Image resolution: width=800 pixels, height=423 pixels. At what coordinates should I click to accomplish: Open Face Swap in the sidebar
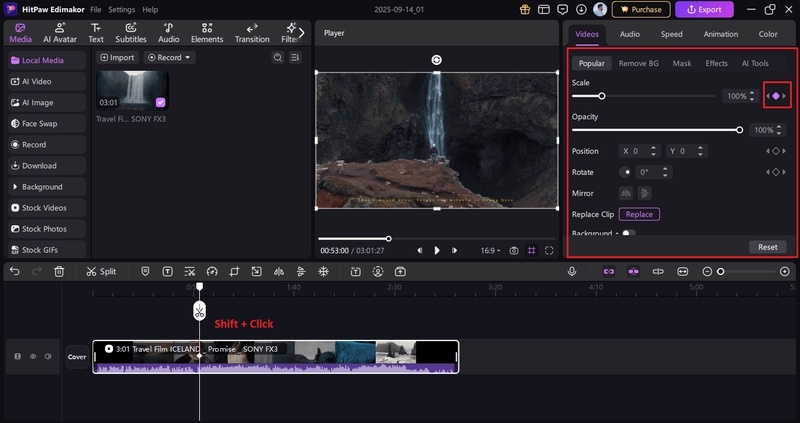coord(47,123)
